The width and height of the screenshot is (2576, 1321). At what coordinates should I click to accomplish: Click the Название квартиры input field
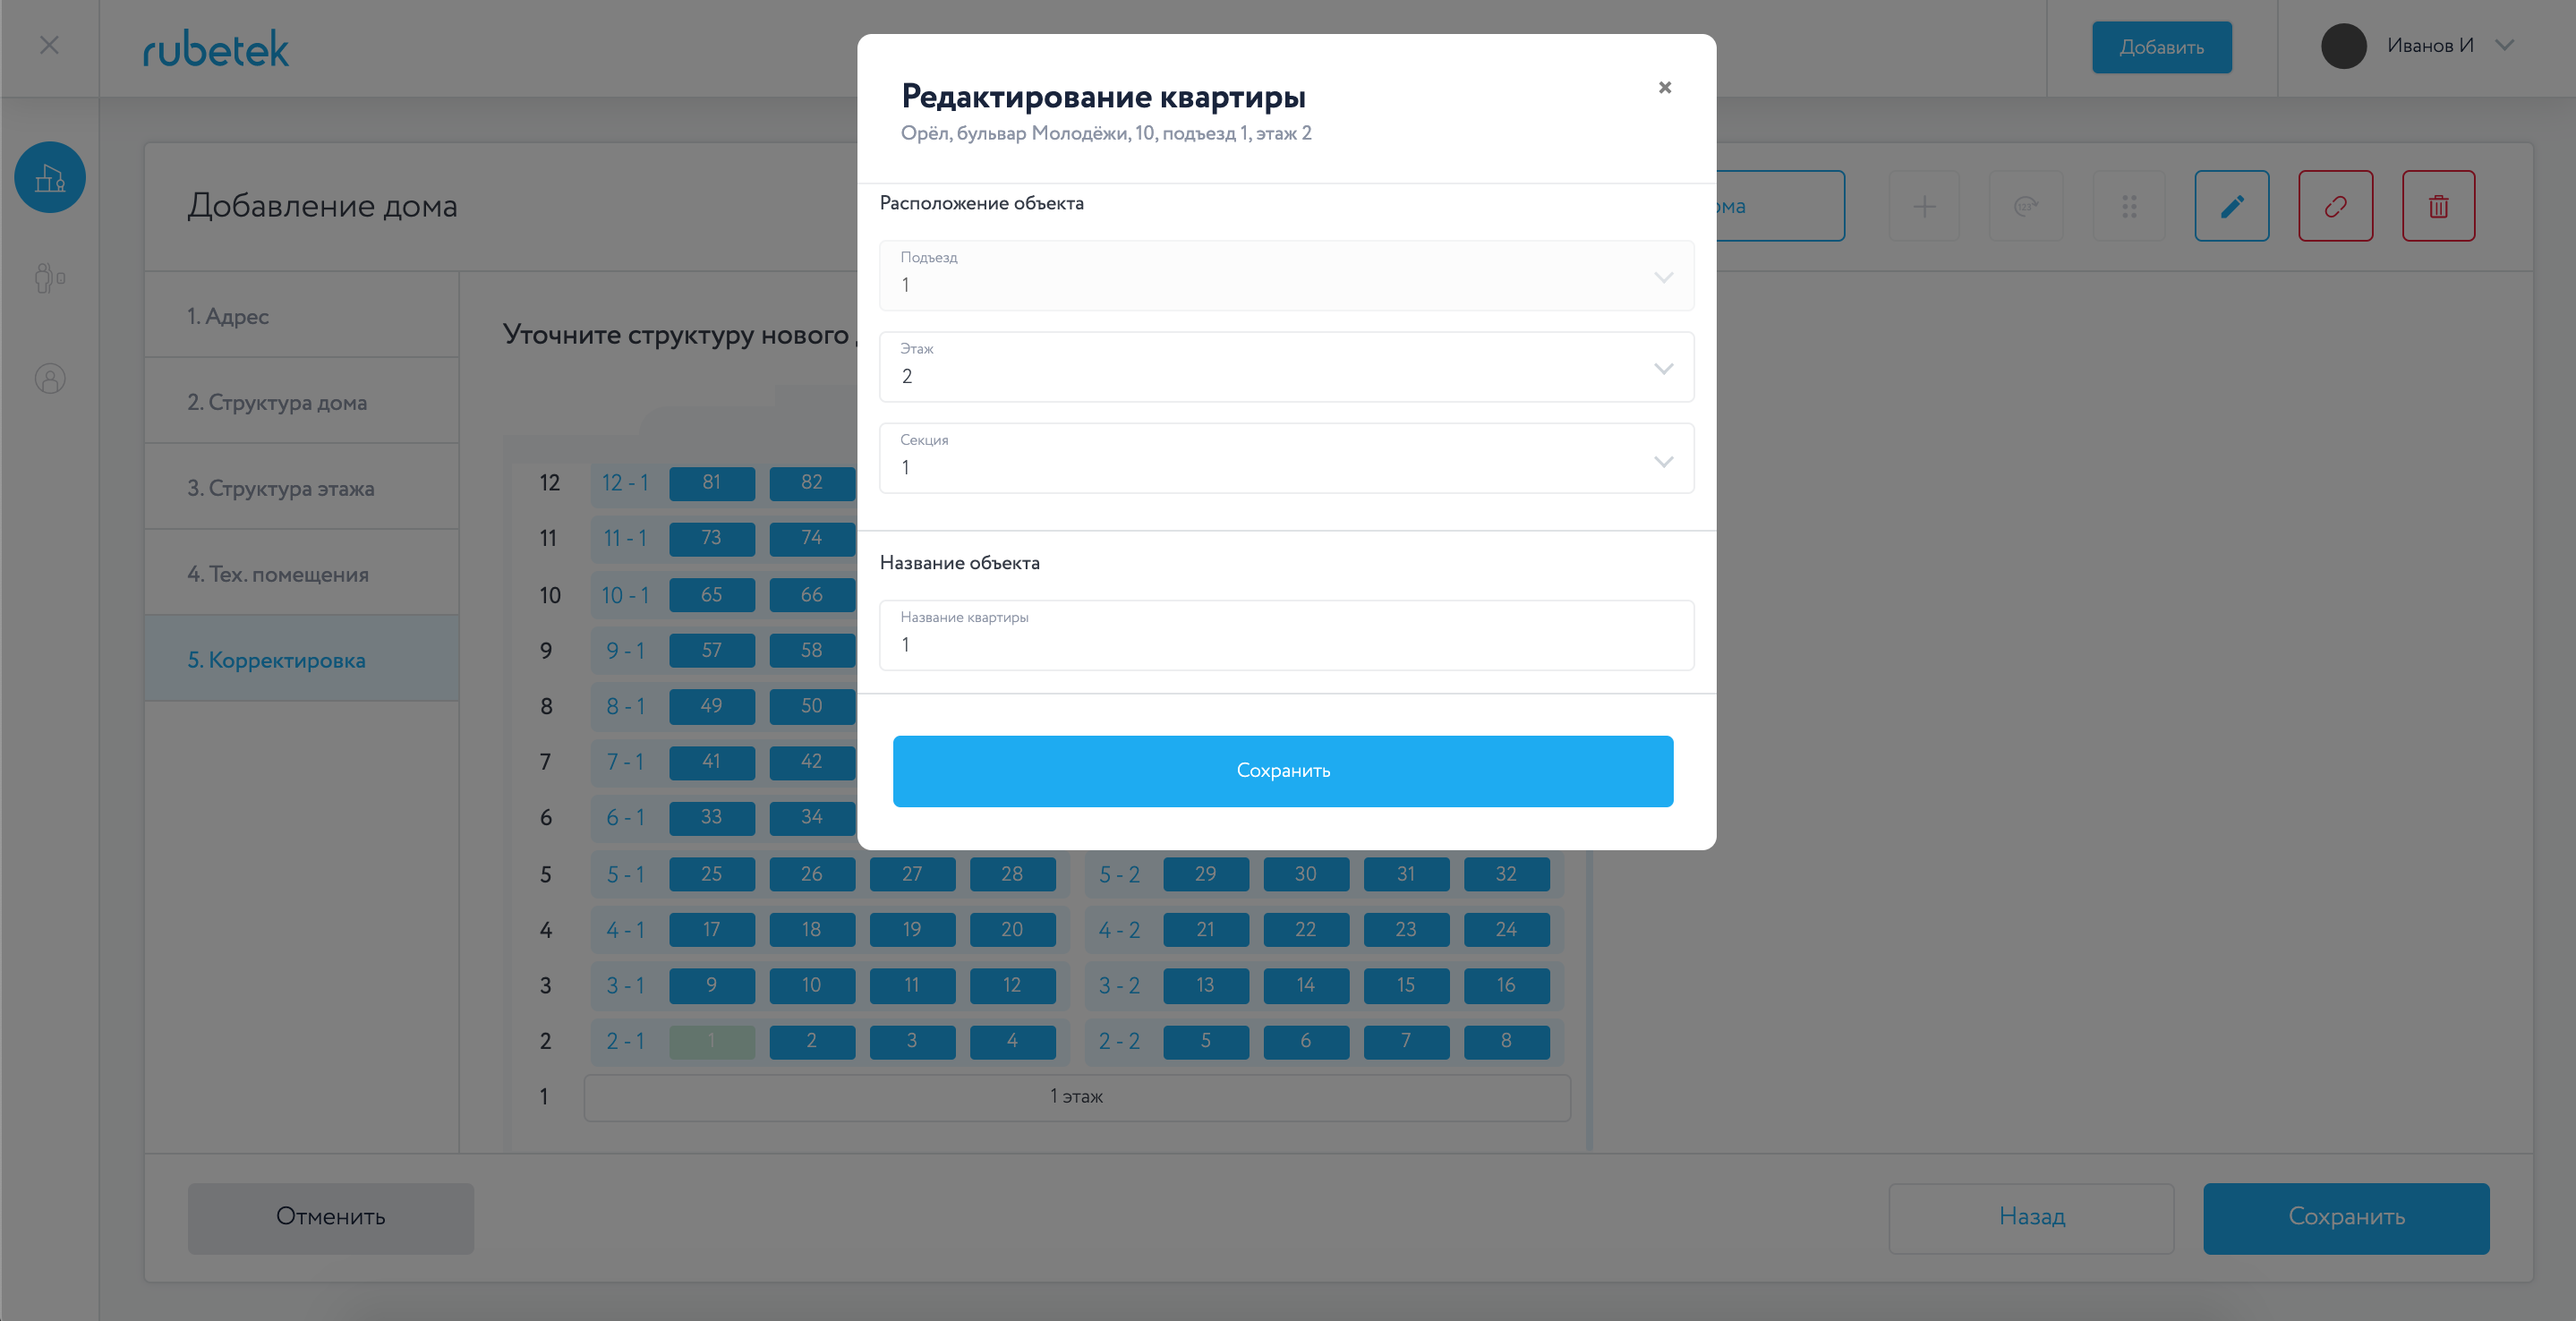[1286, 635]
